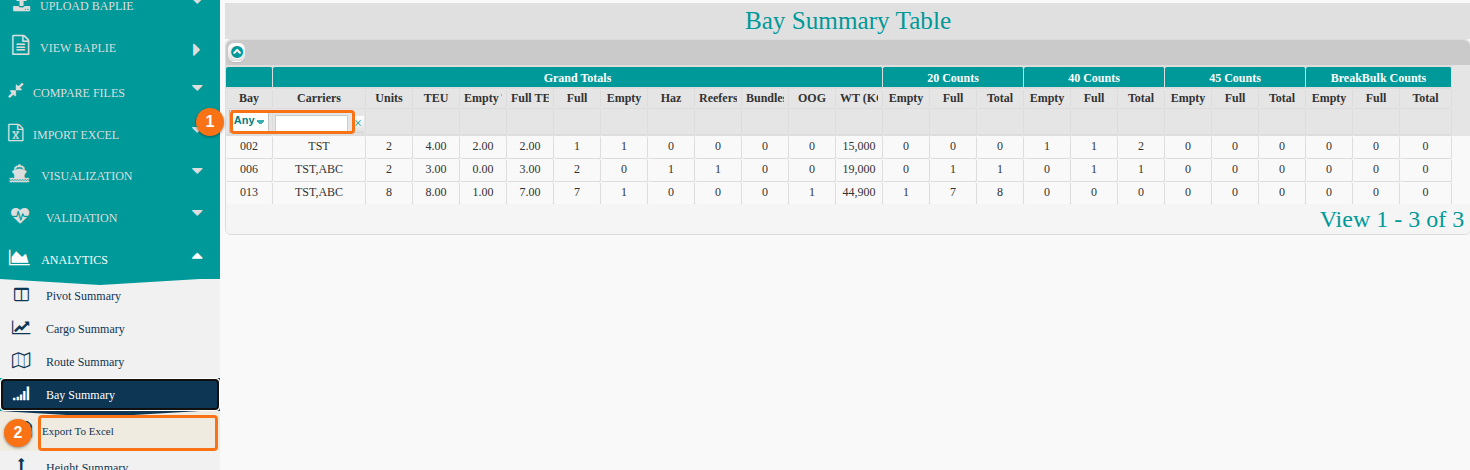Click the Route Summary map icon
The width and height of the screenshot is (1470, 470).
(21, 361)
